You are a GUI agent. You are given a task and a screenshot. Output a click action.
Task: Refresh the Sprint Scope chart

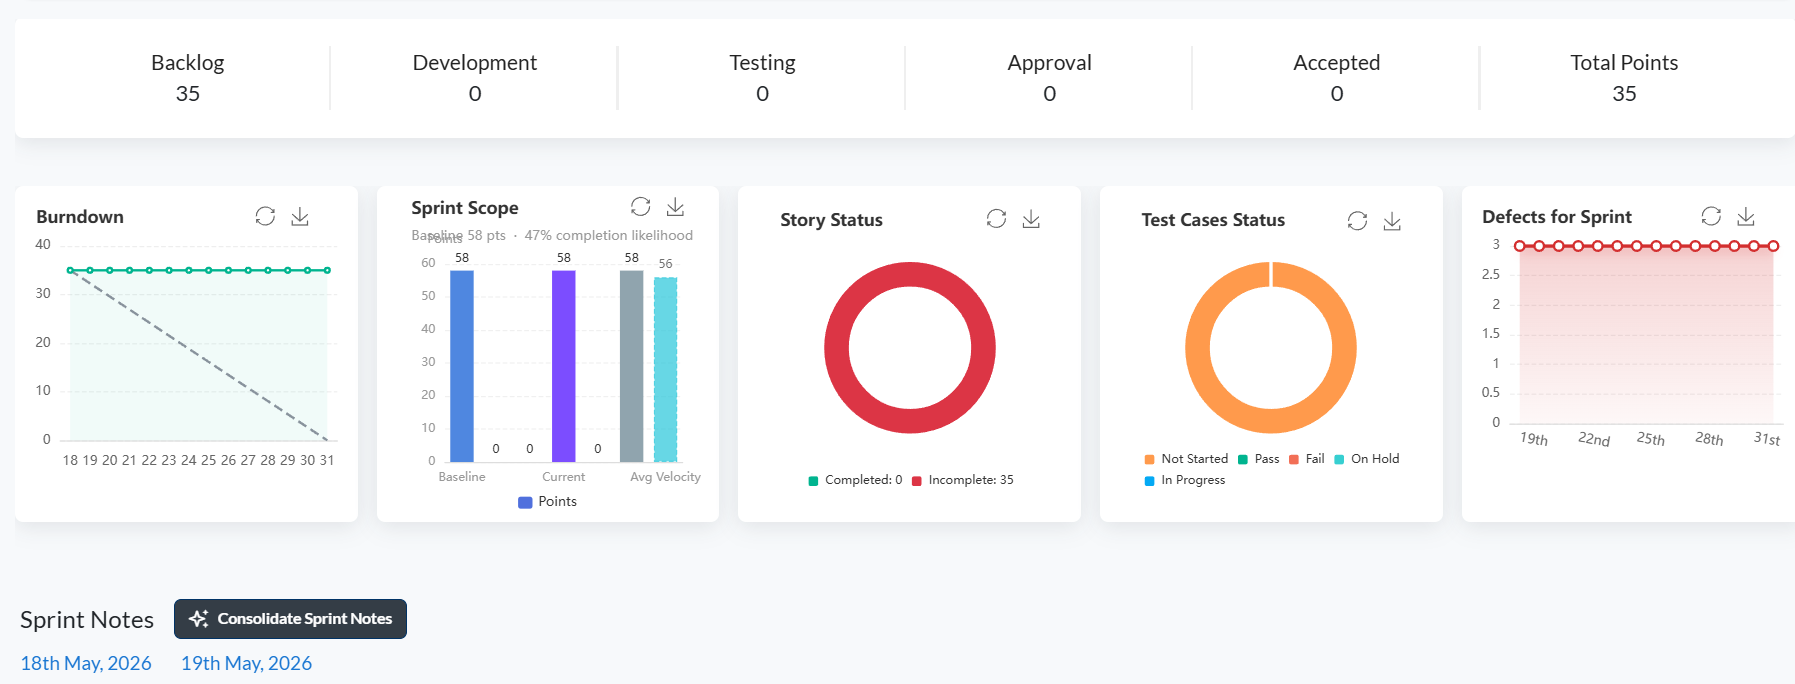(x=641, y=206)
